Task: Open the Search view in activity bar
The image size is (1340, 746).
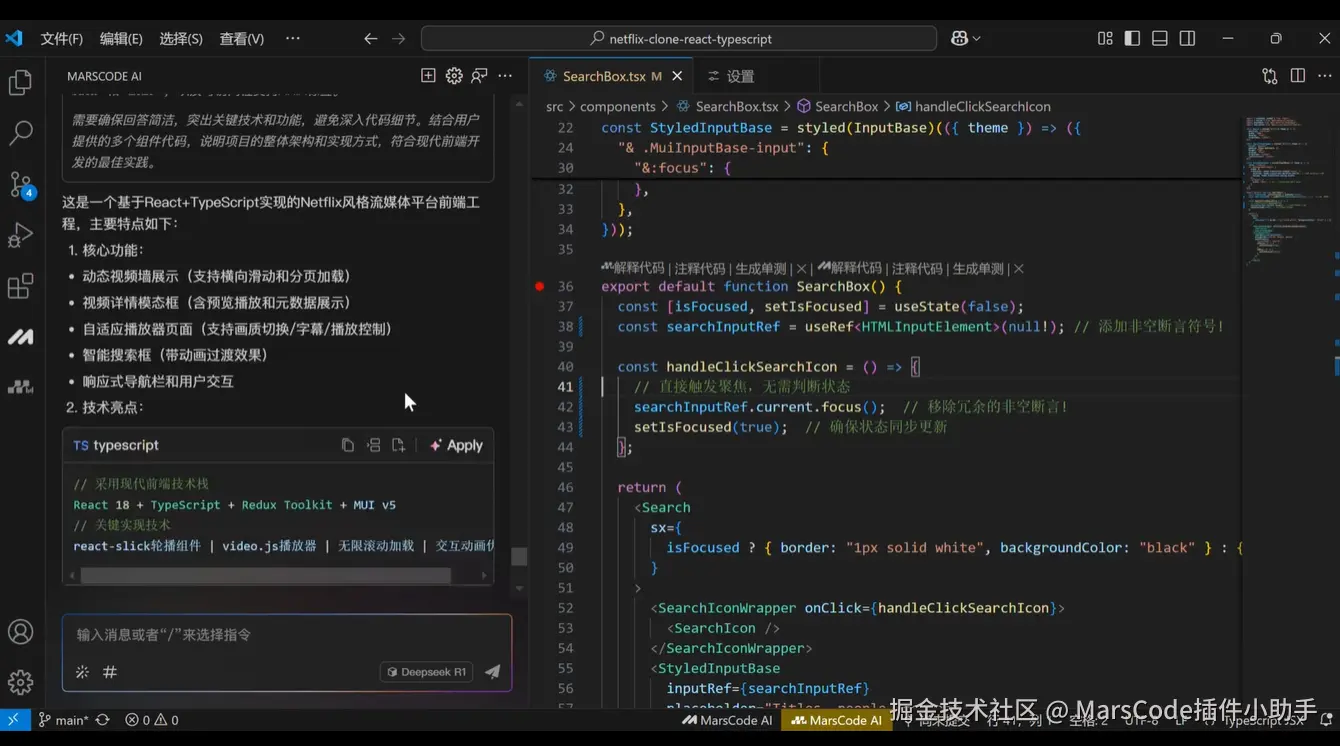Action: pyautogui.click(x=21, y=133)
